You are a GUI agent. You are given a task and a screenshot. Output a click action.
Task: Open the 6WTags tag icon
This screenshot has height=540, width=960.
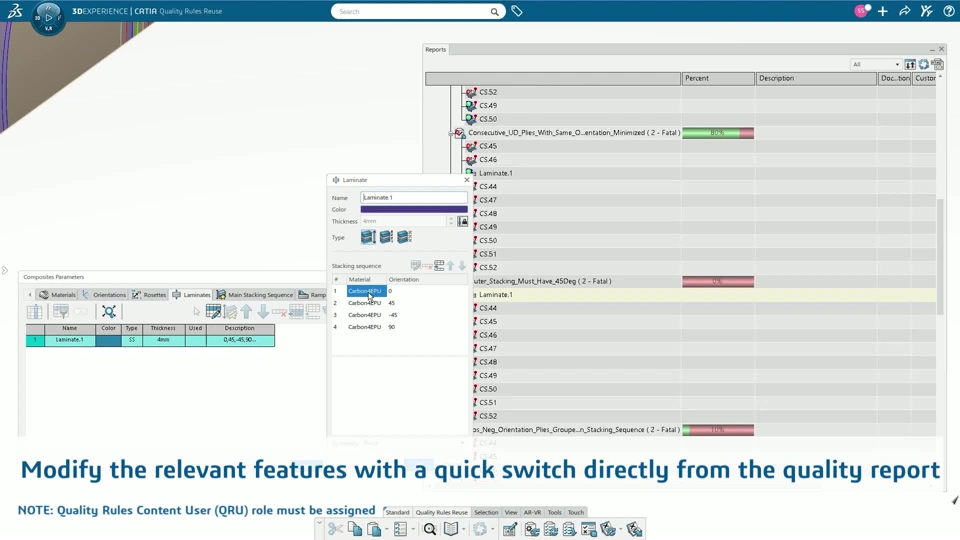517,11
